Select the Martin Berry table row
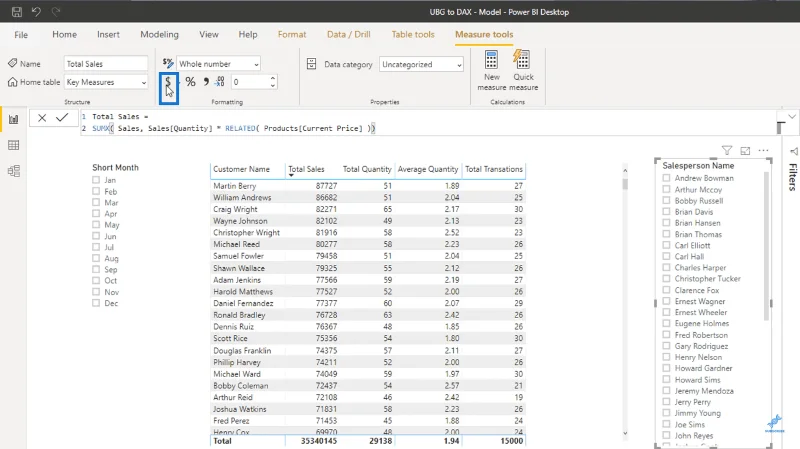The image size is (800, 449). tap(368, 186)
